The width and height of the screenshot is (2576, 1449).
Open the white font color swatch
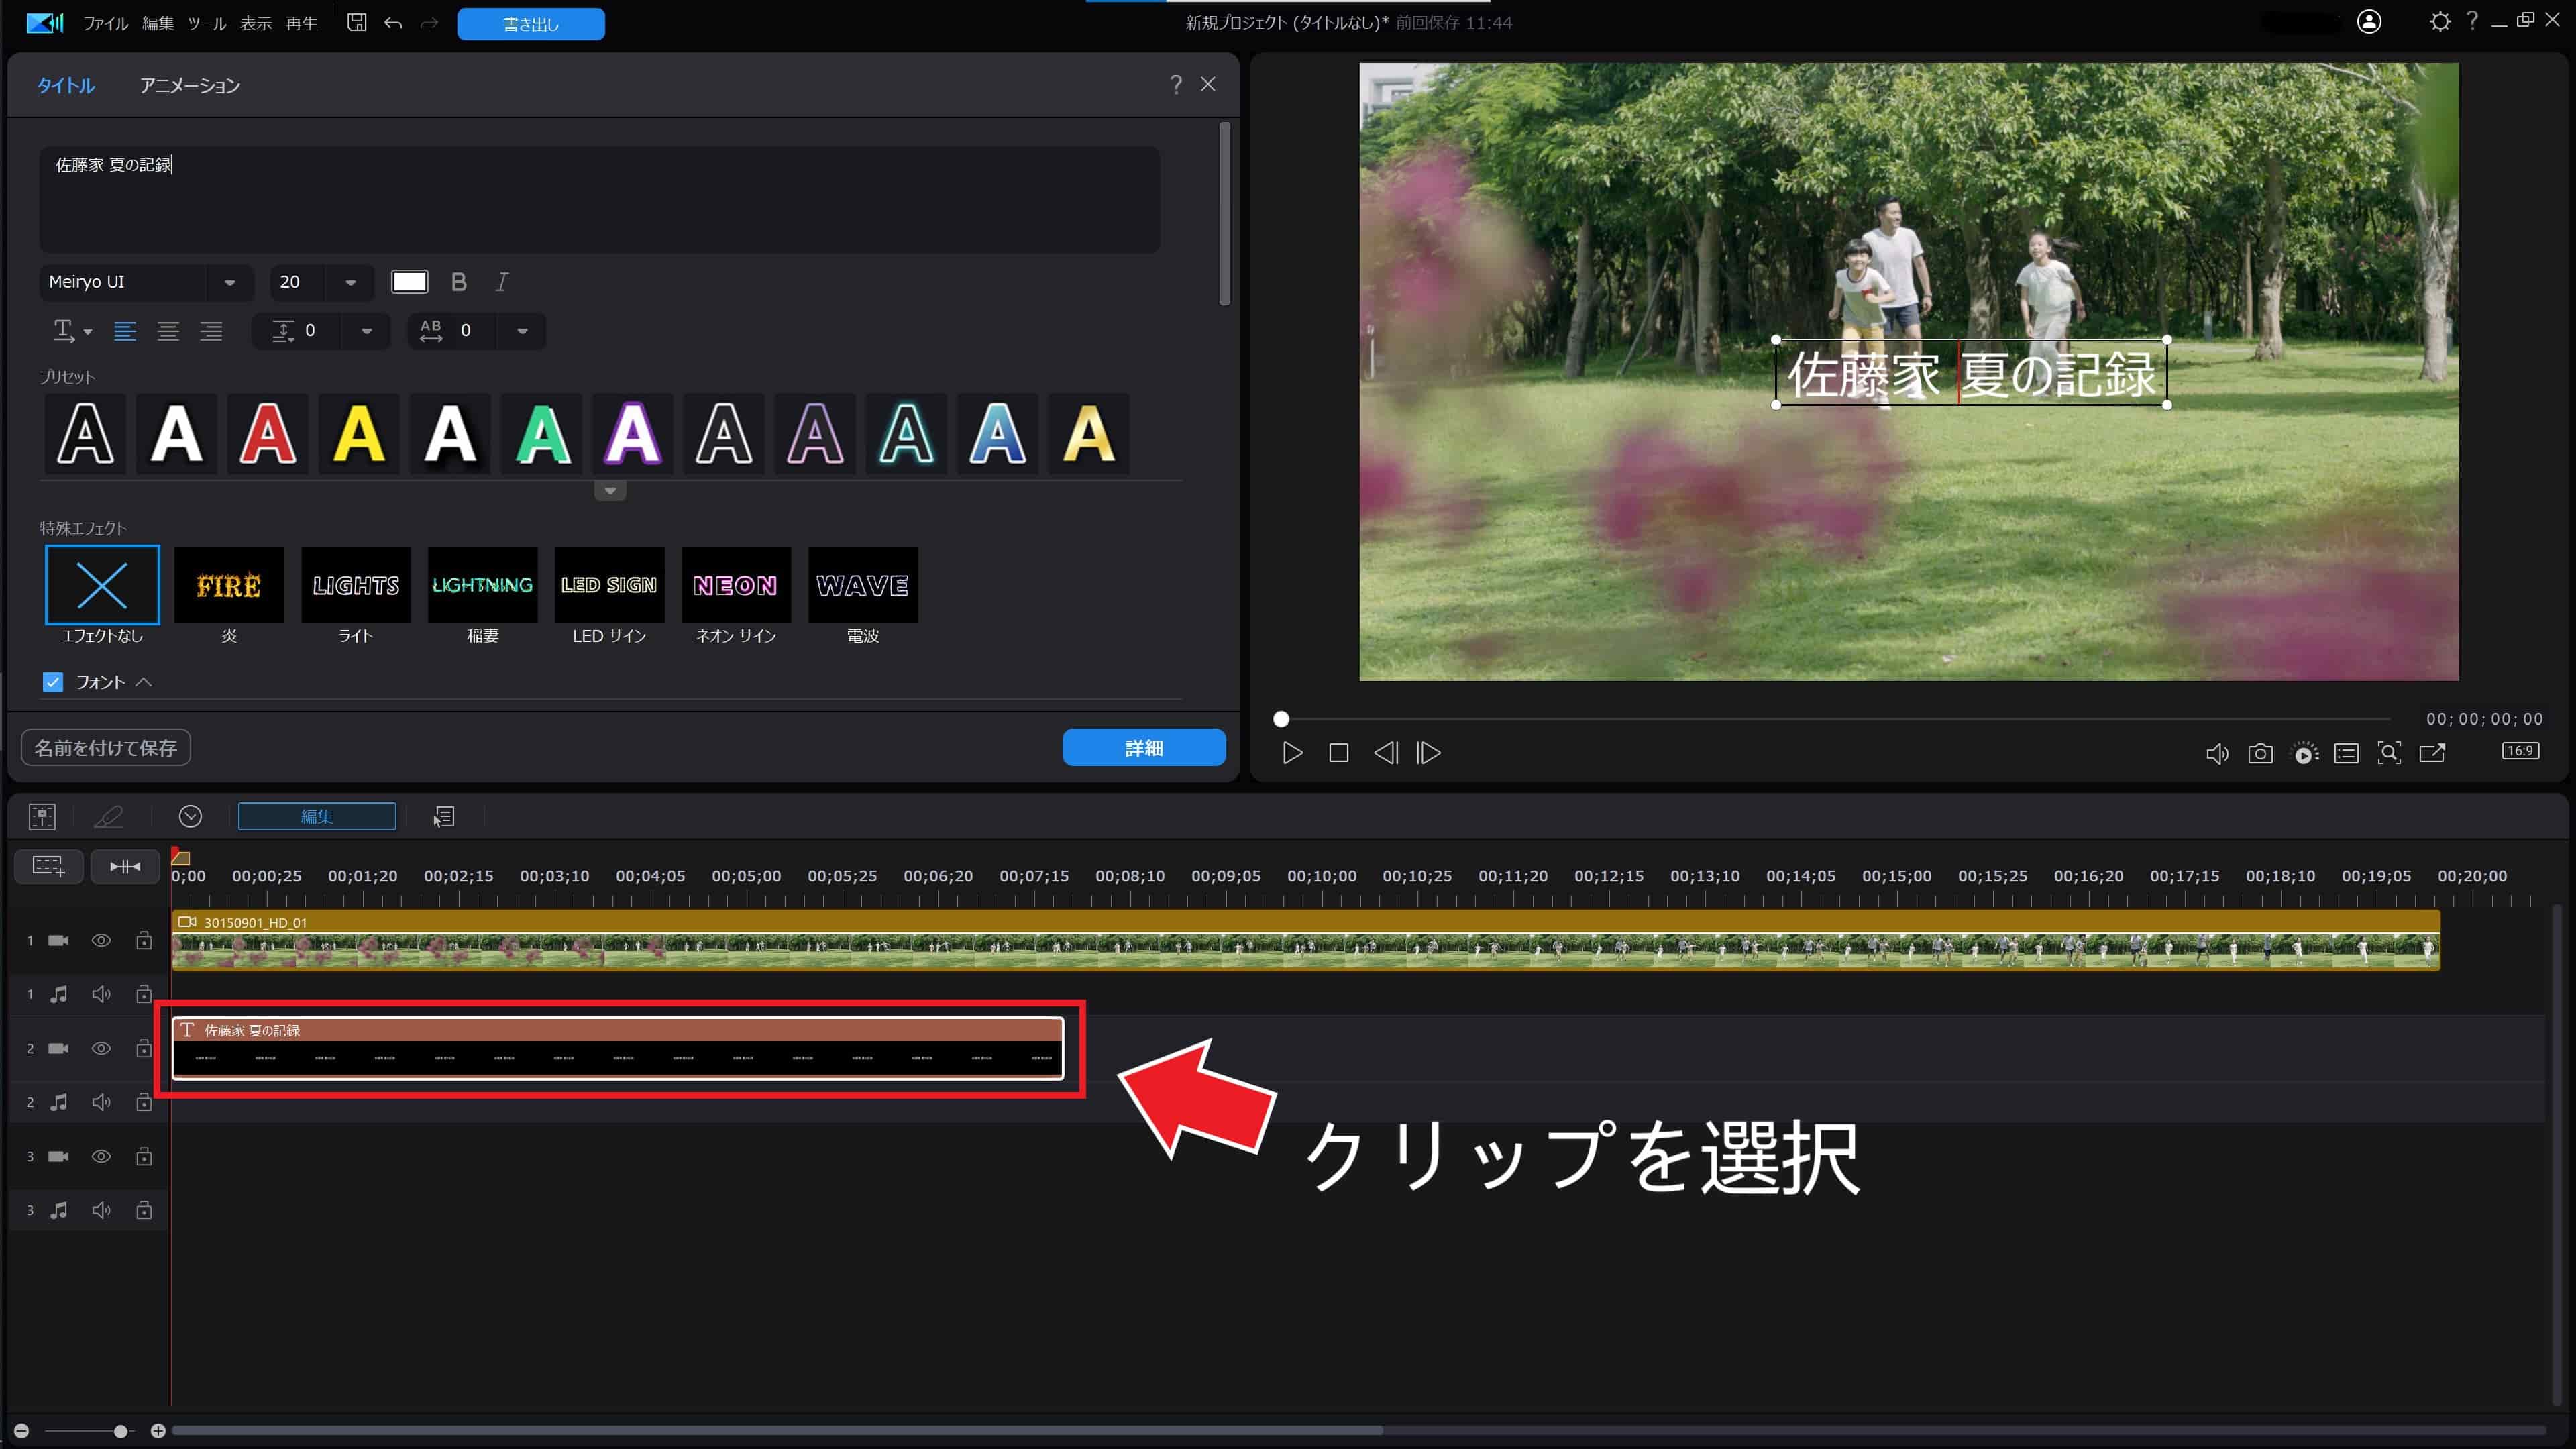point(409,282)
